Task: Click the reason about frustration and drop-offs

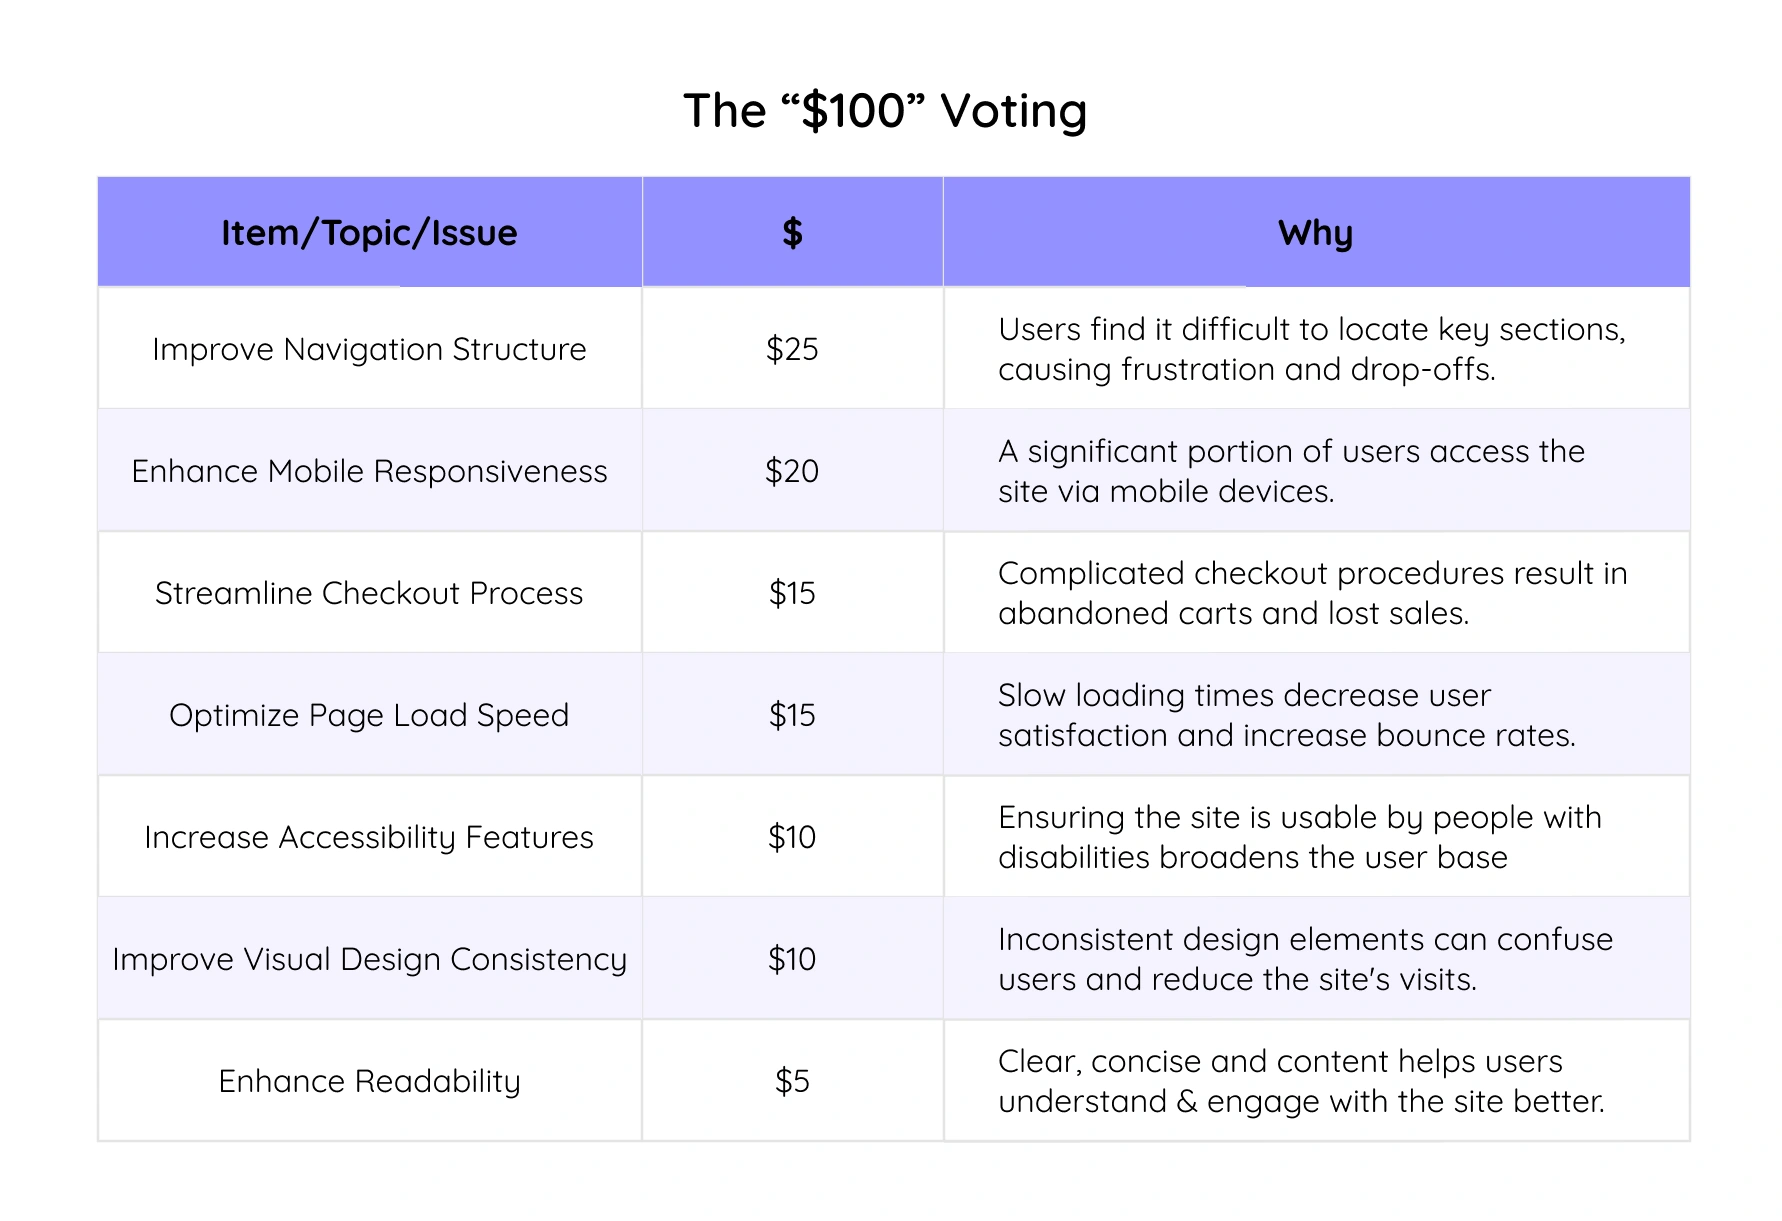Action: click(x=1311, y=349)
